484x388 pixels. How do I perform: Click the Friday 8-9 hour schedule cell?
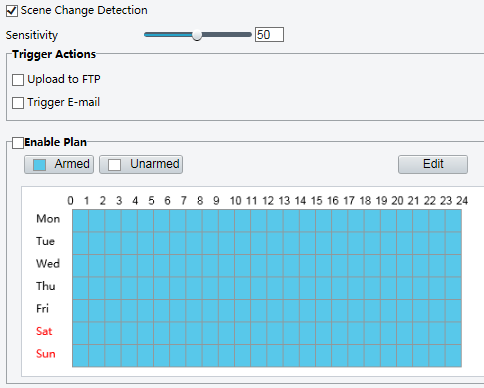click(x=210, y=311)
